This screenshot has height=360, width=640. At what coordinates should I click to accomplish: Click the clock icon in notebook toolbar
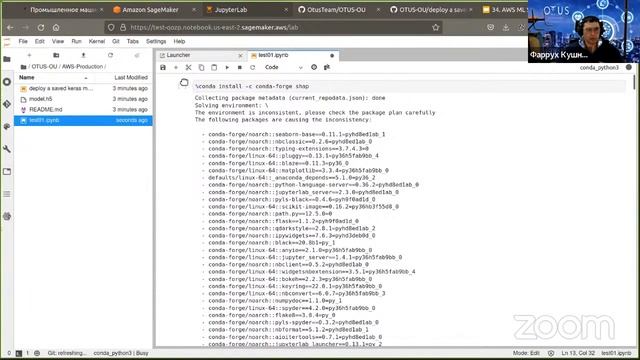click(314, 67)
